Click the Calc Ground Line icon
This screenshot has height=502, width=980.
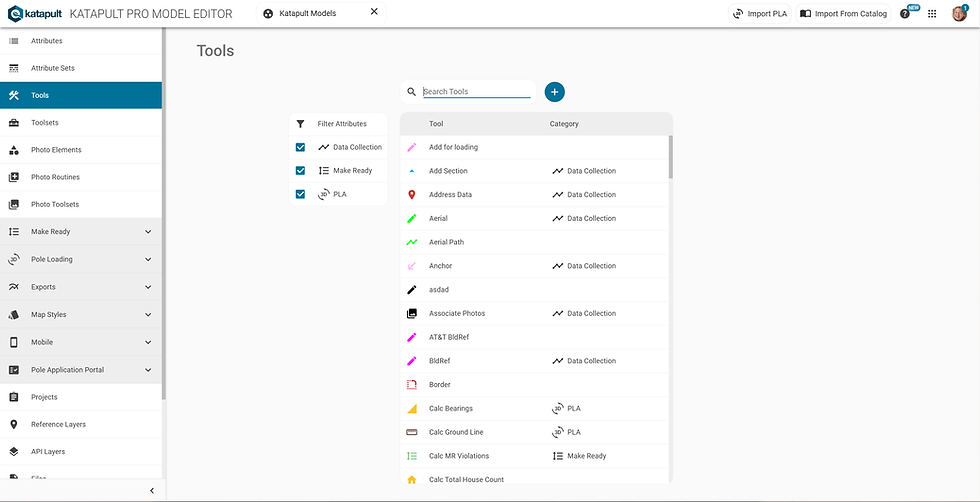point(411,433)
